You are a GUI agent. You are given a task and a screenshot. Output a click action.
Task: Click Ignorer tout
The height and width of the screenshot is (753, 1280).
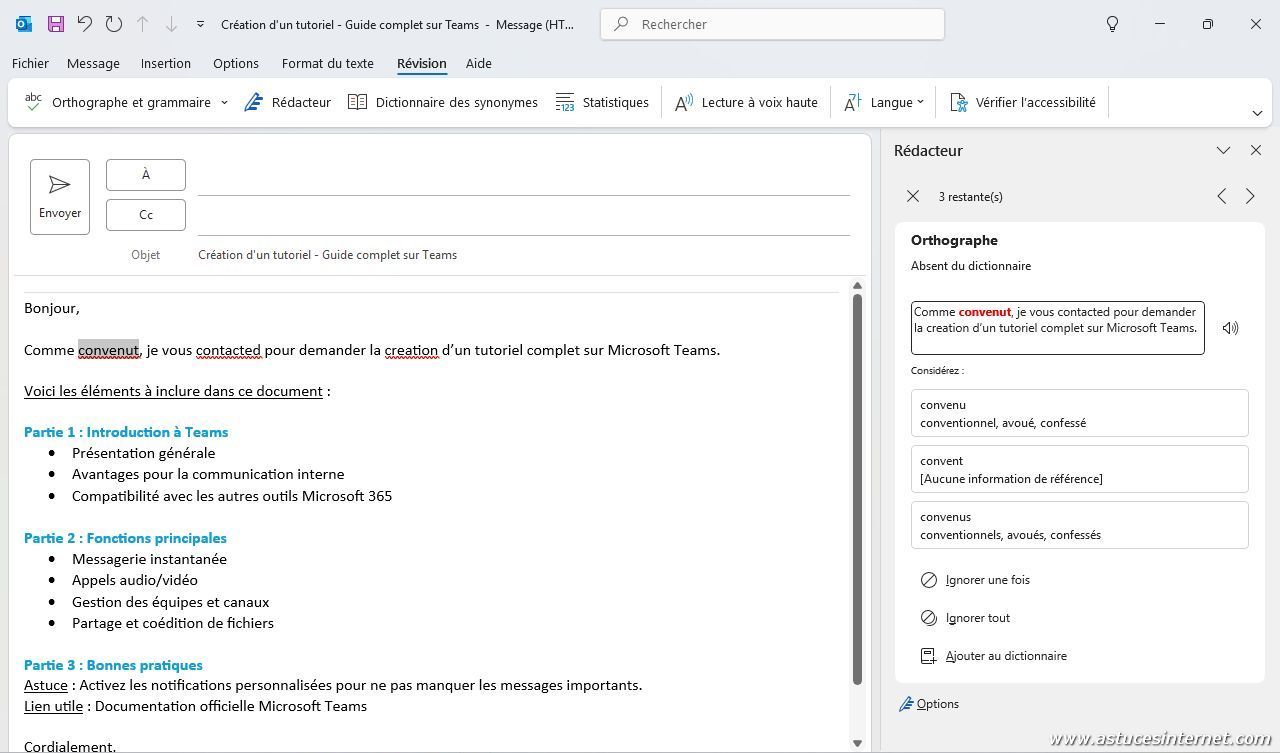tap(965, 618)
